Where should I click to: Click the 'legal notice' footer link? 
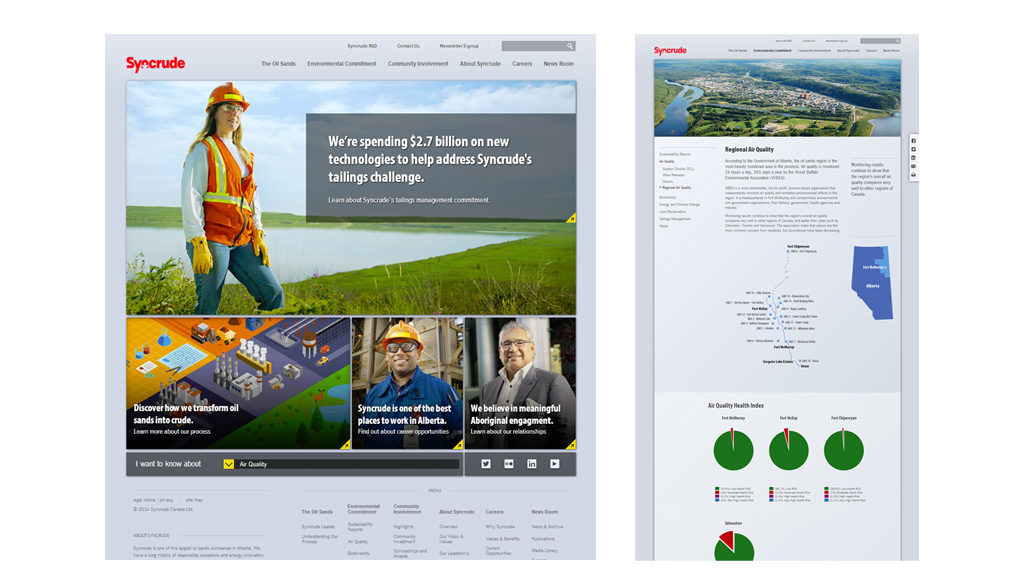click(144, 500)
